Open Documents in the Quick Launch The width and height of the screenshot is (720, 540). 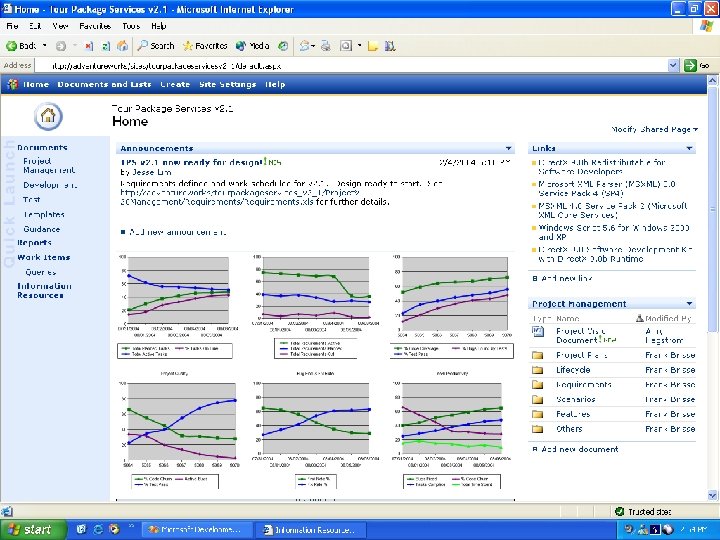(x=42, y=147)
